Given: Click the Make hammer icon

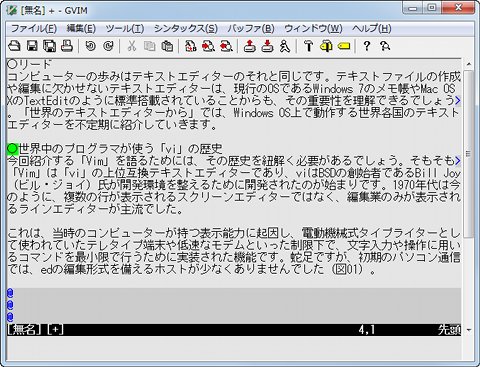Looking at the screenshot, I should click(308, 46).
